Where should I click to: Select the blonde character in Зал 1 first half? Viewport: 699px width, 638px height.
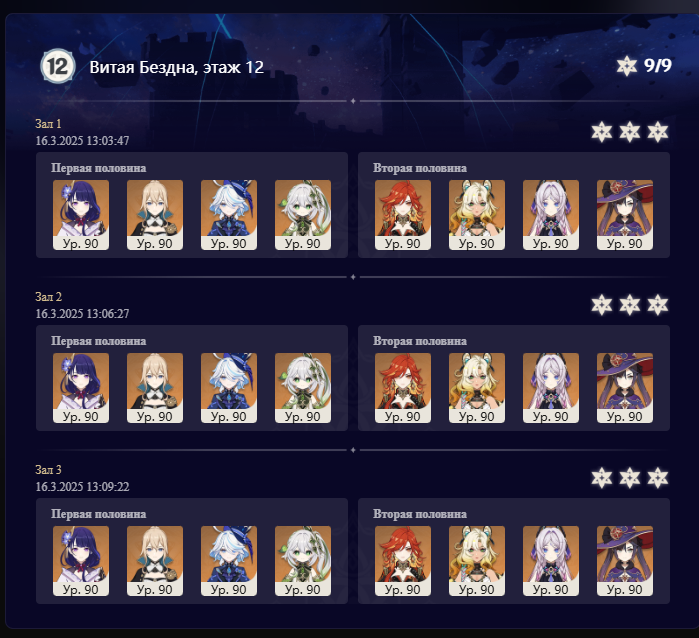click(x=155, y=215)
